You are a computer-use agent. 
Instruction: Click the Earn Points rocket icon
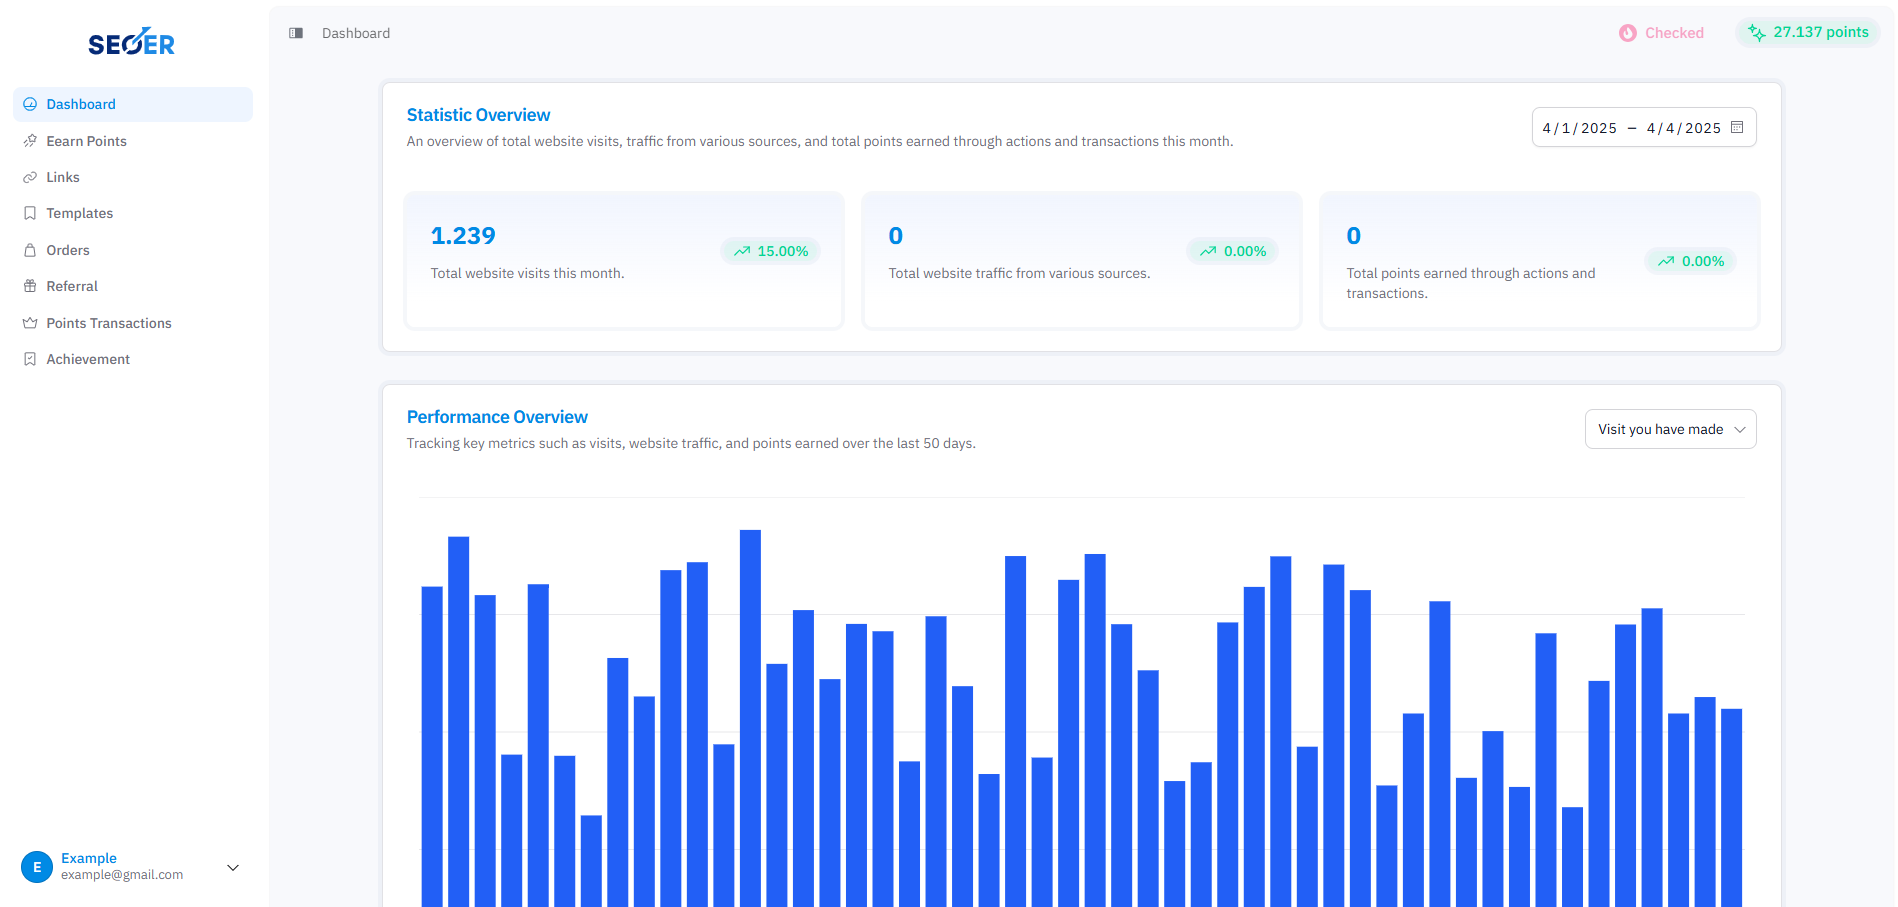point(30,141)
